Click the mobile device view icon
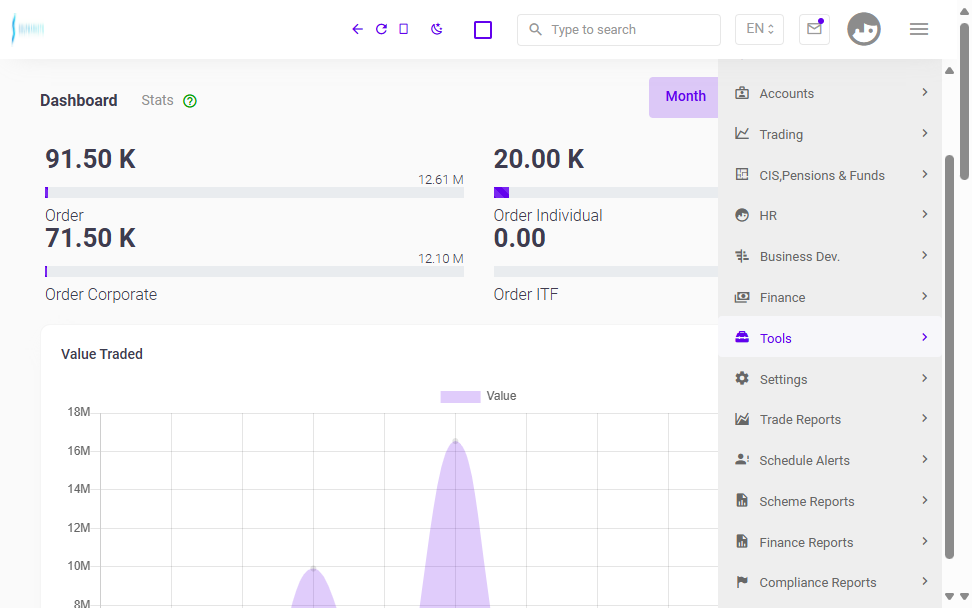Image resolution: width=972 pixels, height=608 pixels. 404,29
